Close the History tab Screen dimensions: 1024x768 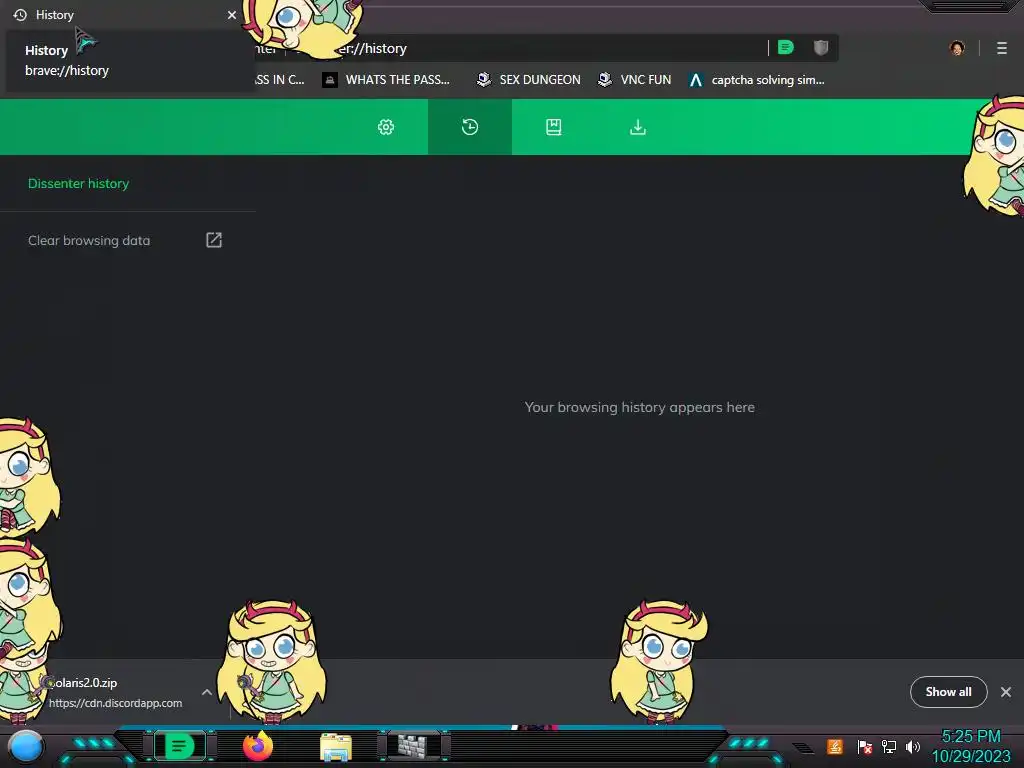pyautogui.click(x=232, y=14)
